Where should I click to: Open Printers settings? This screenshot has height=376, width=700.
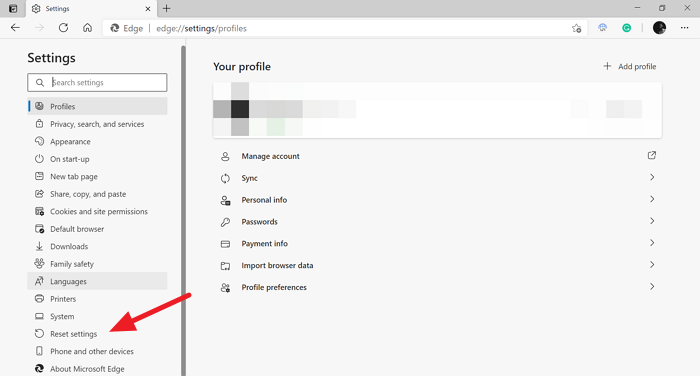[97, 299]
